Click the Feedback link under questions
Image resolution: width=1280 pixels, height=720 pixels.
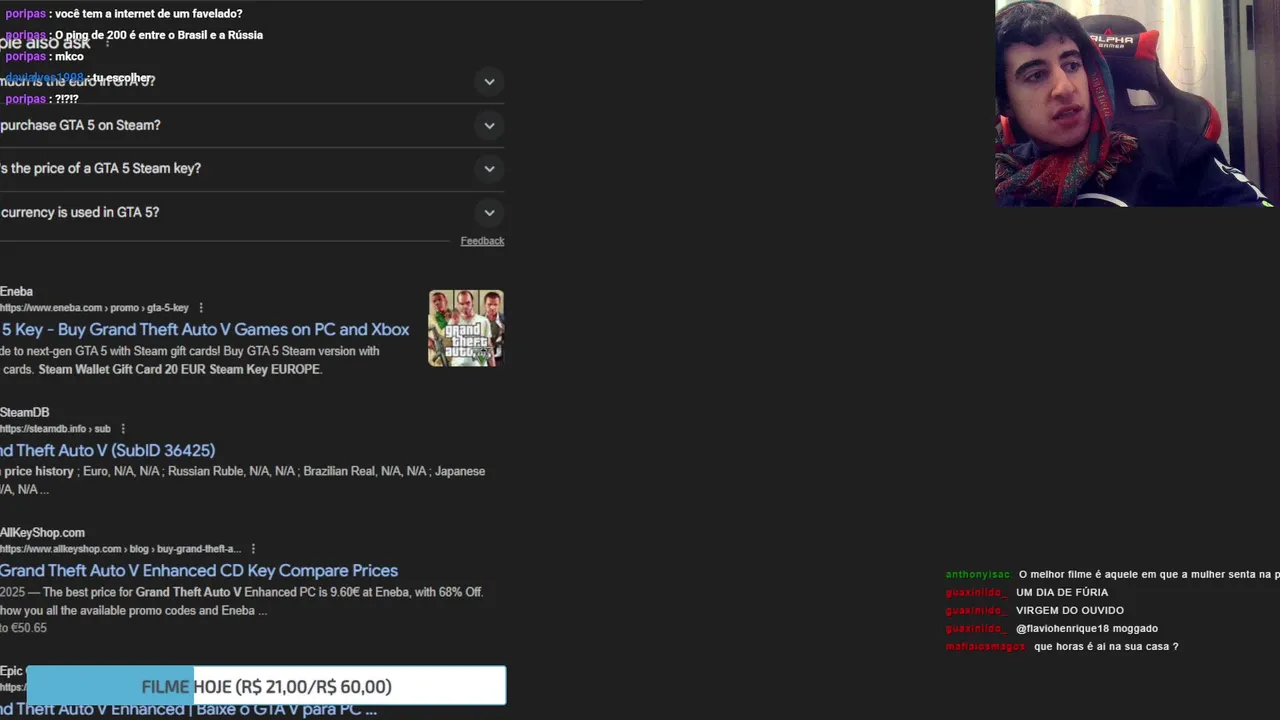482,241
